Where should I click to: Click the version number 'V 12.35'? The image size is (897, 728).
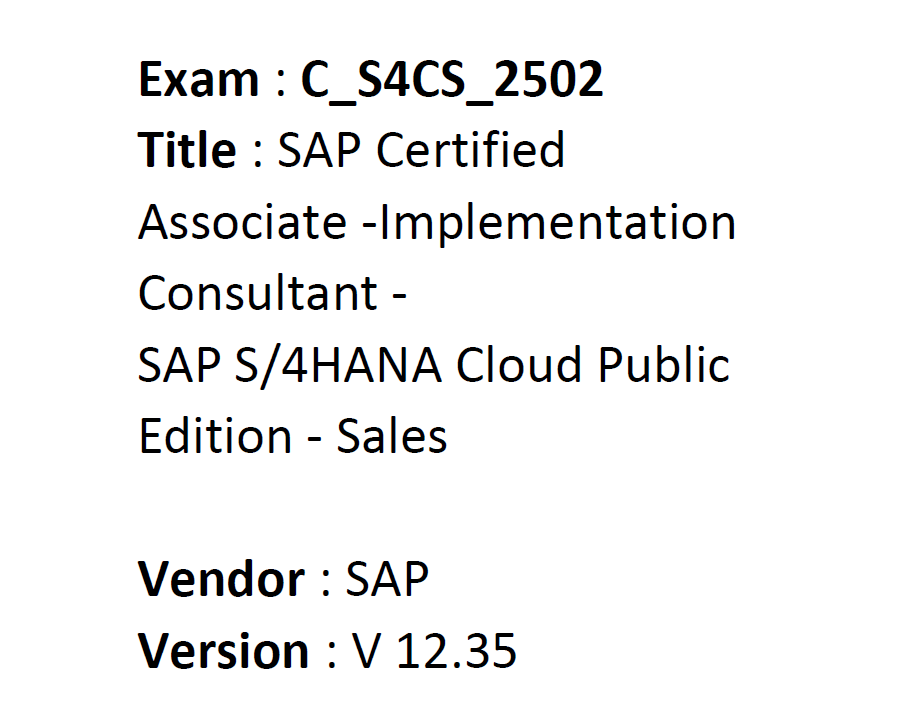pos(434,651)
